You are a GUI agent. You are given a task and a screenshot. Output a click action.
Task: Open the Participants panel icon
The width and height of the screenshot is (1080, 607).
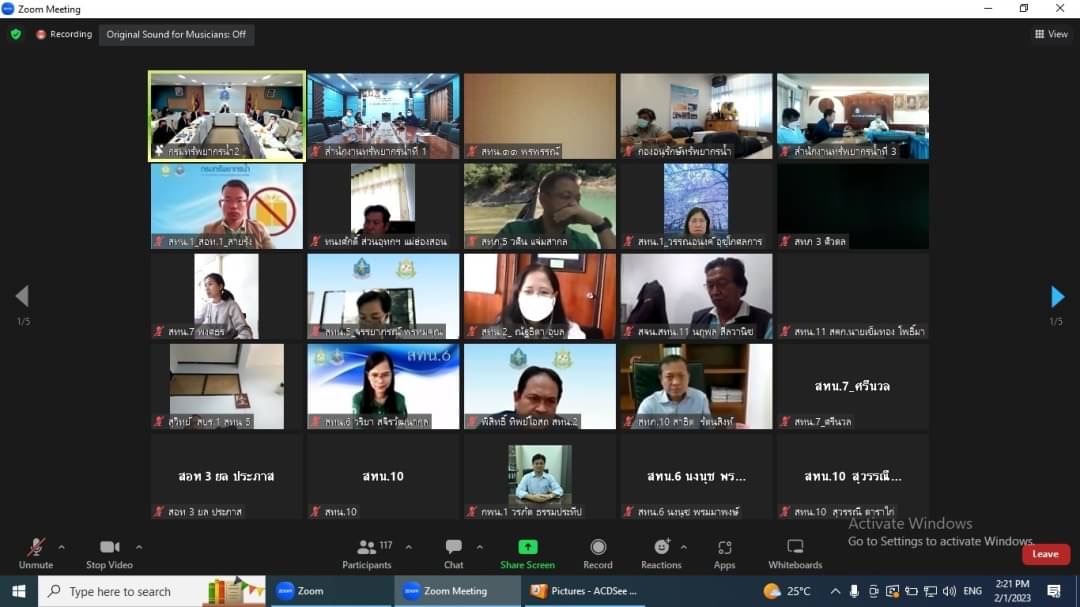point(367,548)
